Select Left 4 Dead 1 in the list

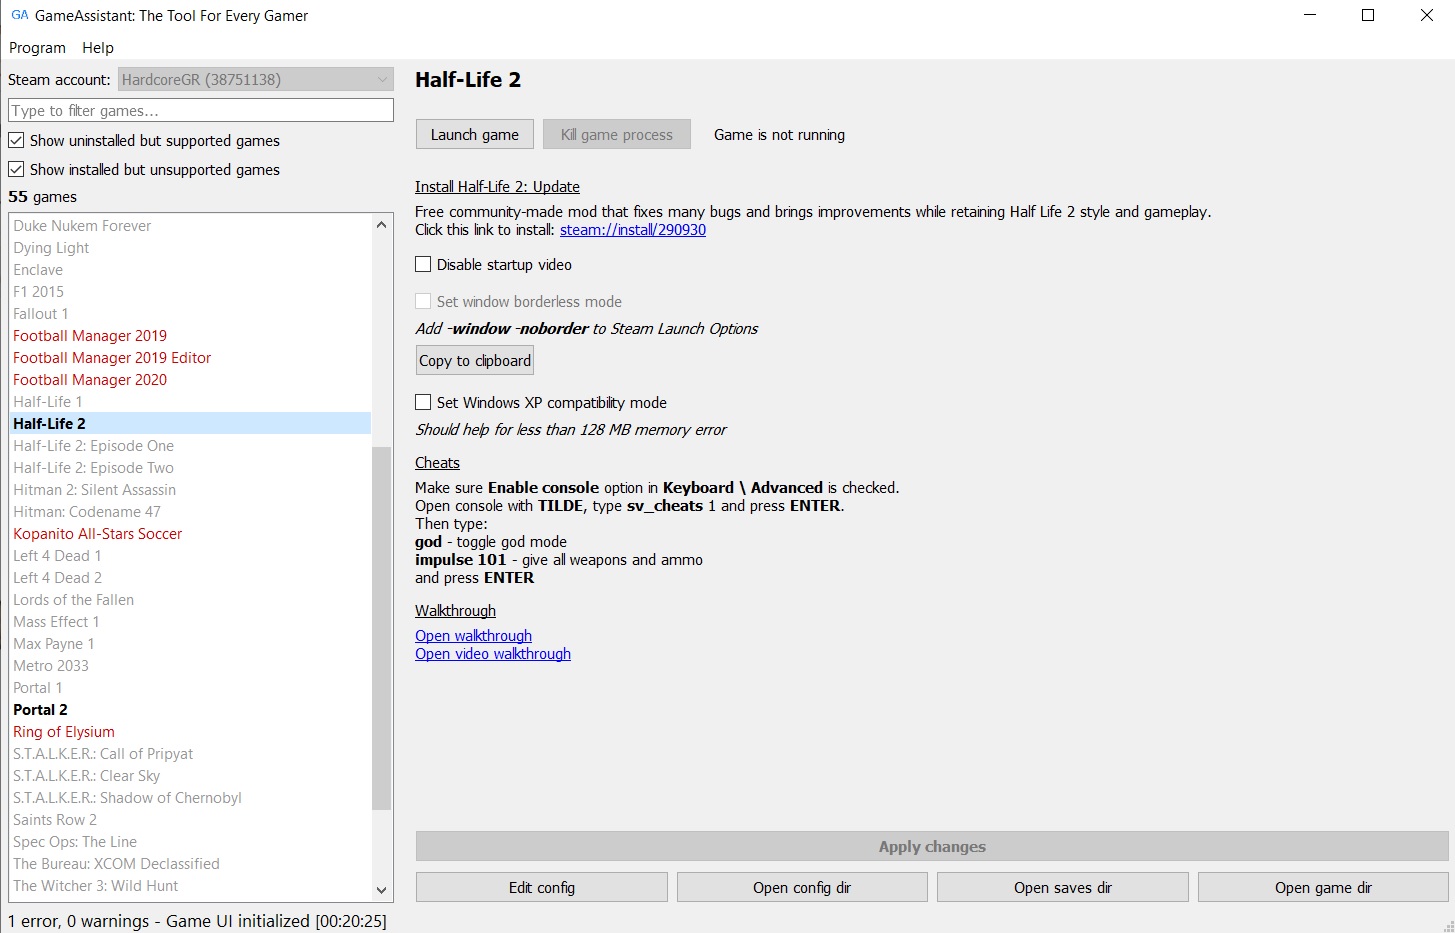190,556
